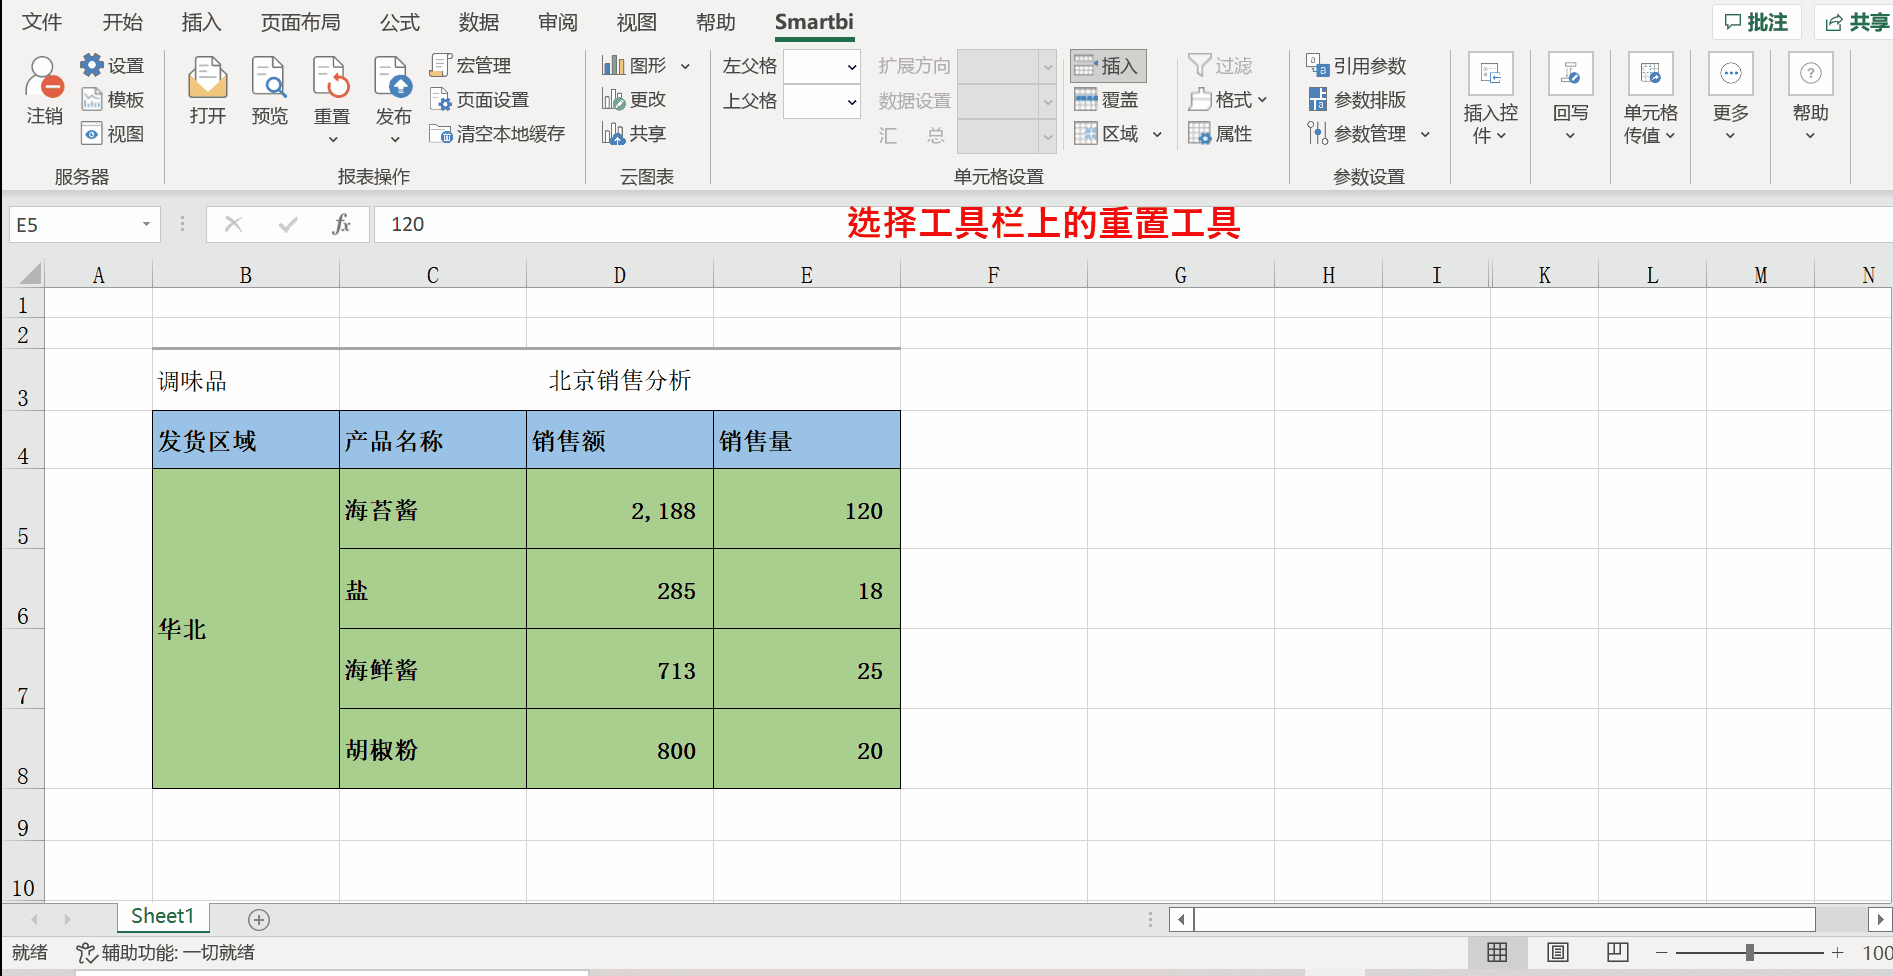
Task: Click 辅助功能 accessibility status
Action: click(x=166, y=953)
